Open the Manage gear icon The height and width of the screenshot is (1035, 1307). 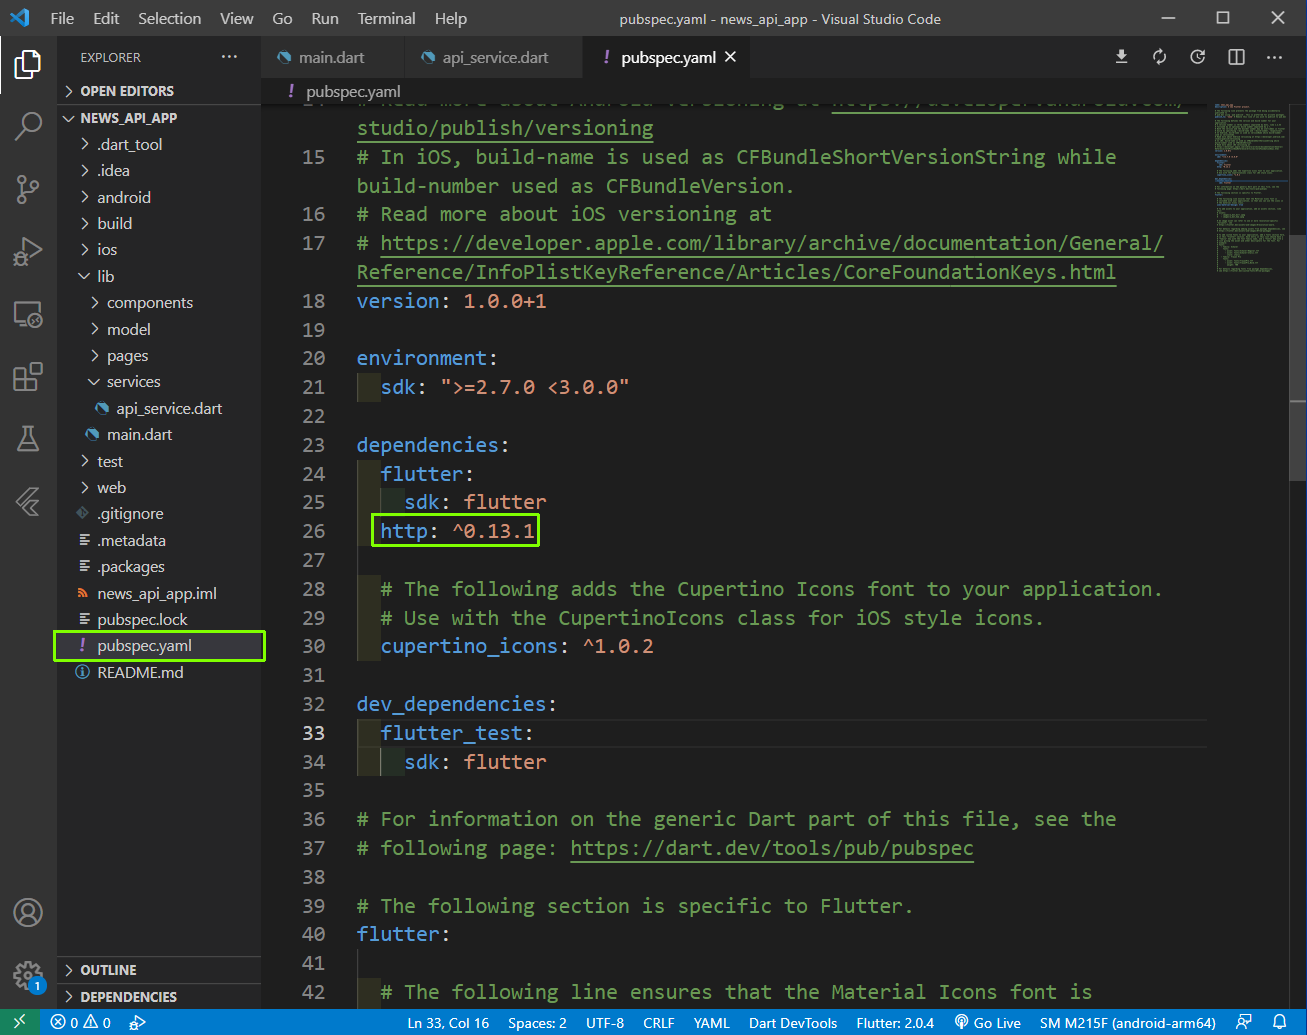pos(28,975)
